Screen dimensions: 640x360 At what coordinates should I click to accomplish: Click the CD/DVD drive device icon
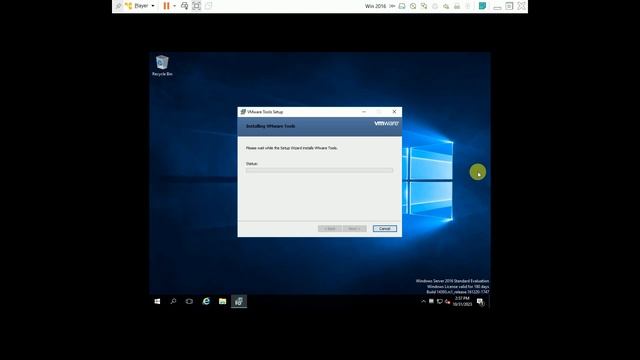[413, 6]
